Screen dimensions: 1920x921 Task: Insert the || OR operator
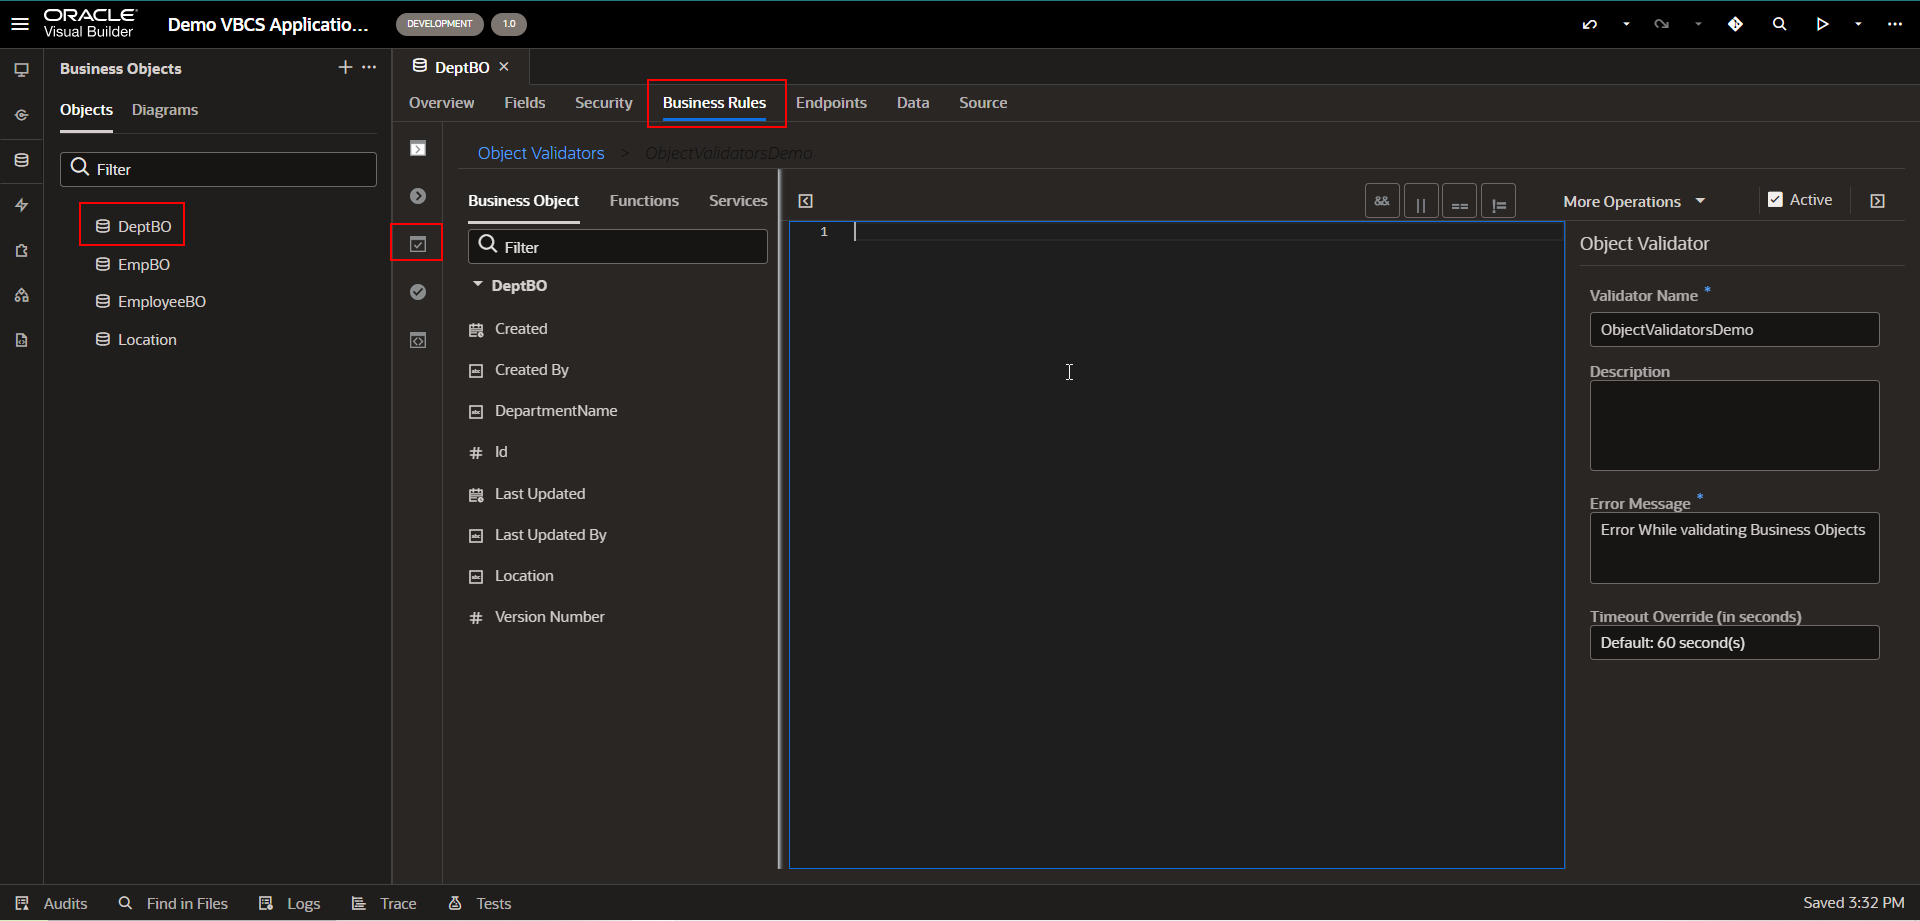coord(1421,201)
